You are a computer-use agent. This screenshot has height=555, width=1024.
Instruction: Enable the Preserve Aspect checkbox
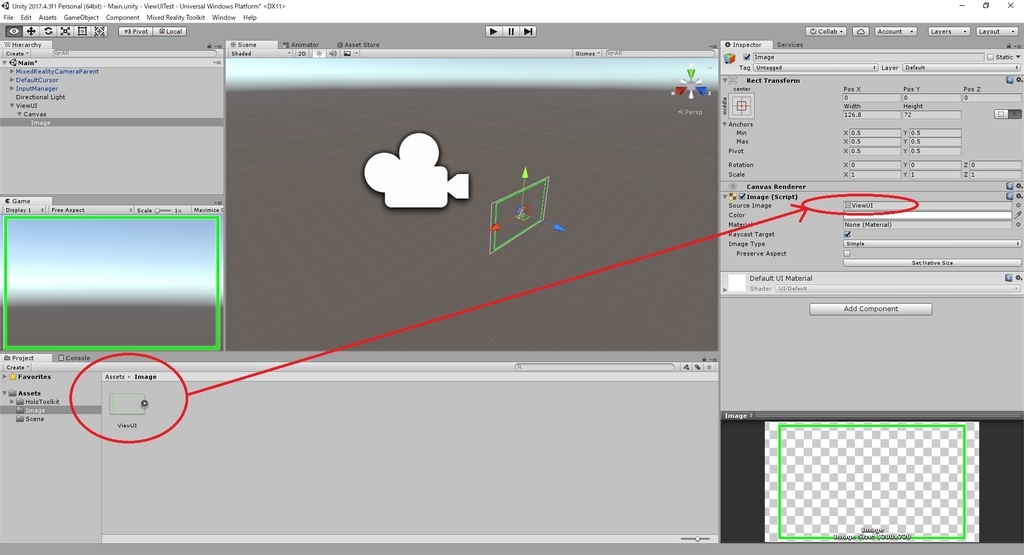point(847,253)
